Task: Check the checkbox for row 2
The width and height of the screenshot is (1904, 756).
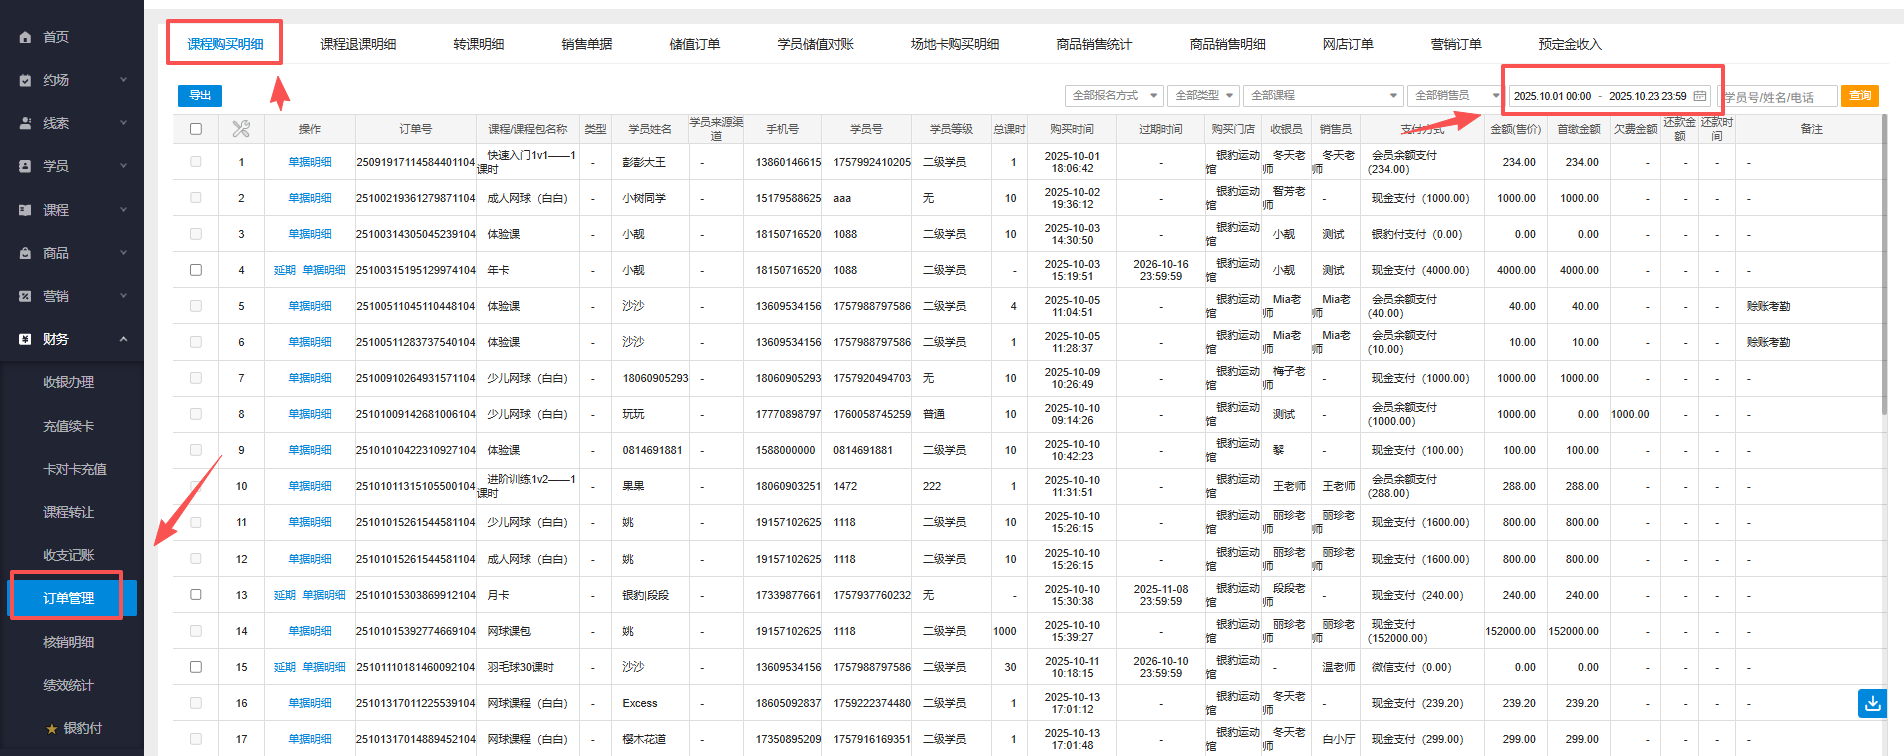Action: coord(196,198)
